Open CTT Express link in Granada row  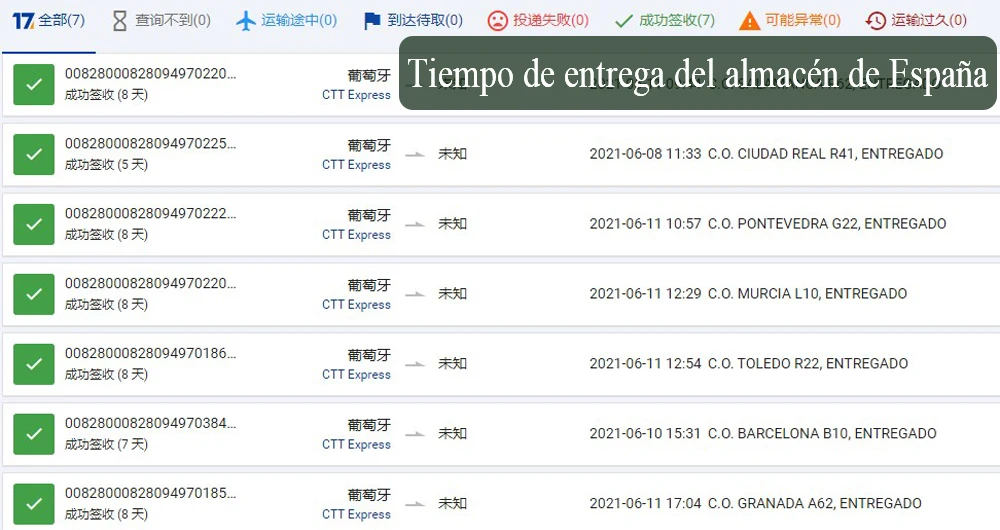357,514
